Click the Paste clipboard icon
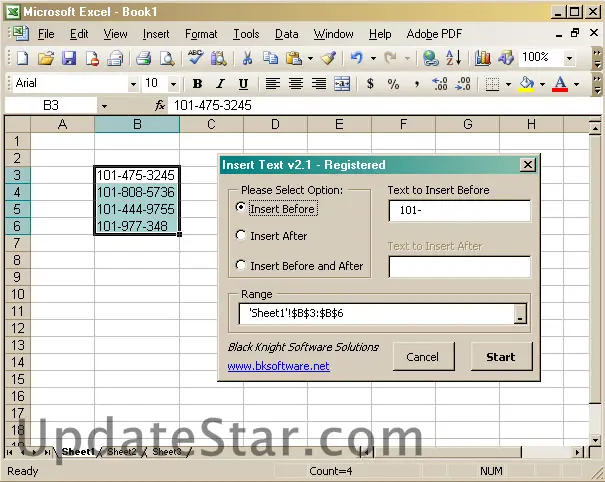Image resolution: width=605 pixels, height=482 pixels. click(x=294, y=58)
